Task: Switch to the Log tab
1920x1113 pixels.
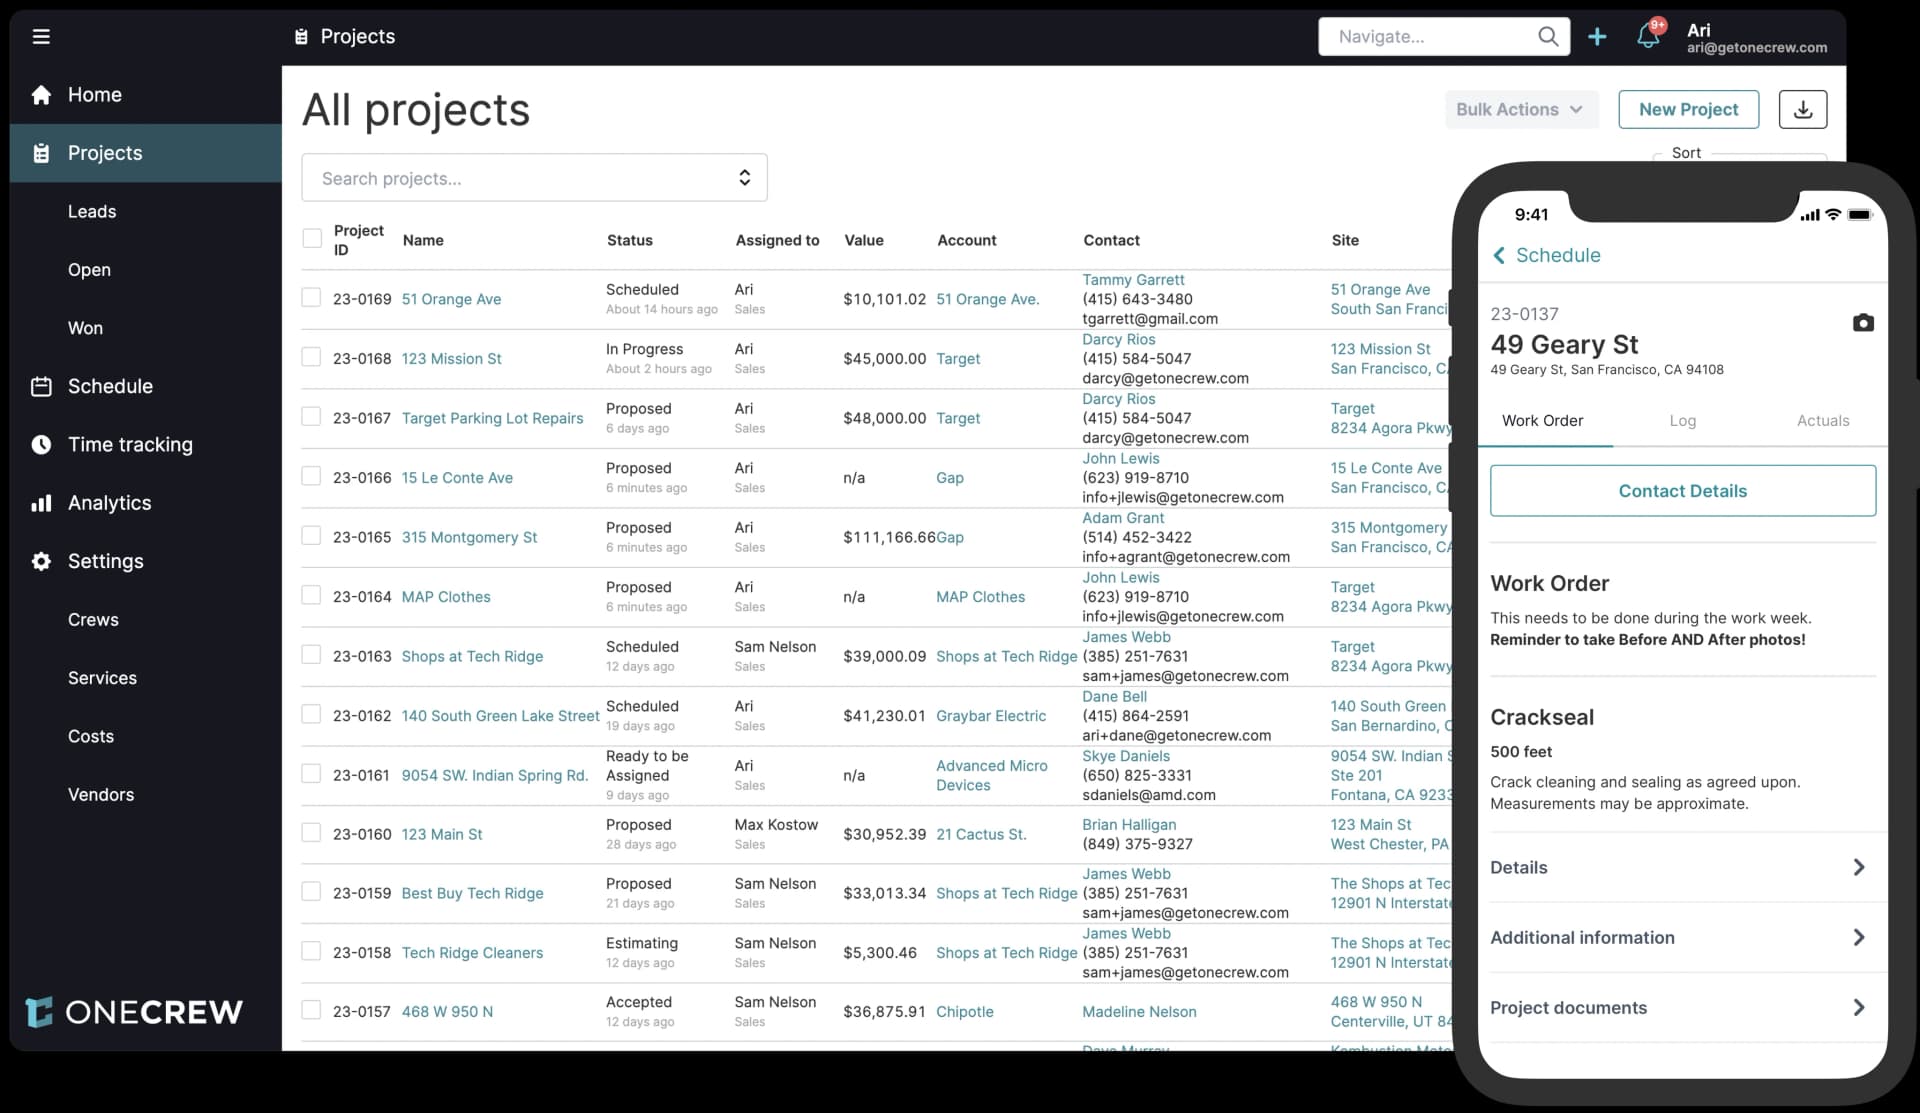Action: click(1682, 421)
